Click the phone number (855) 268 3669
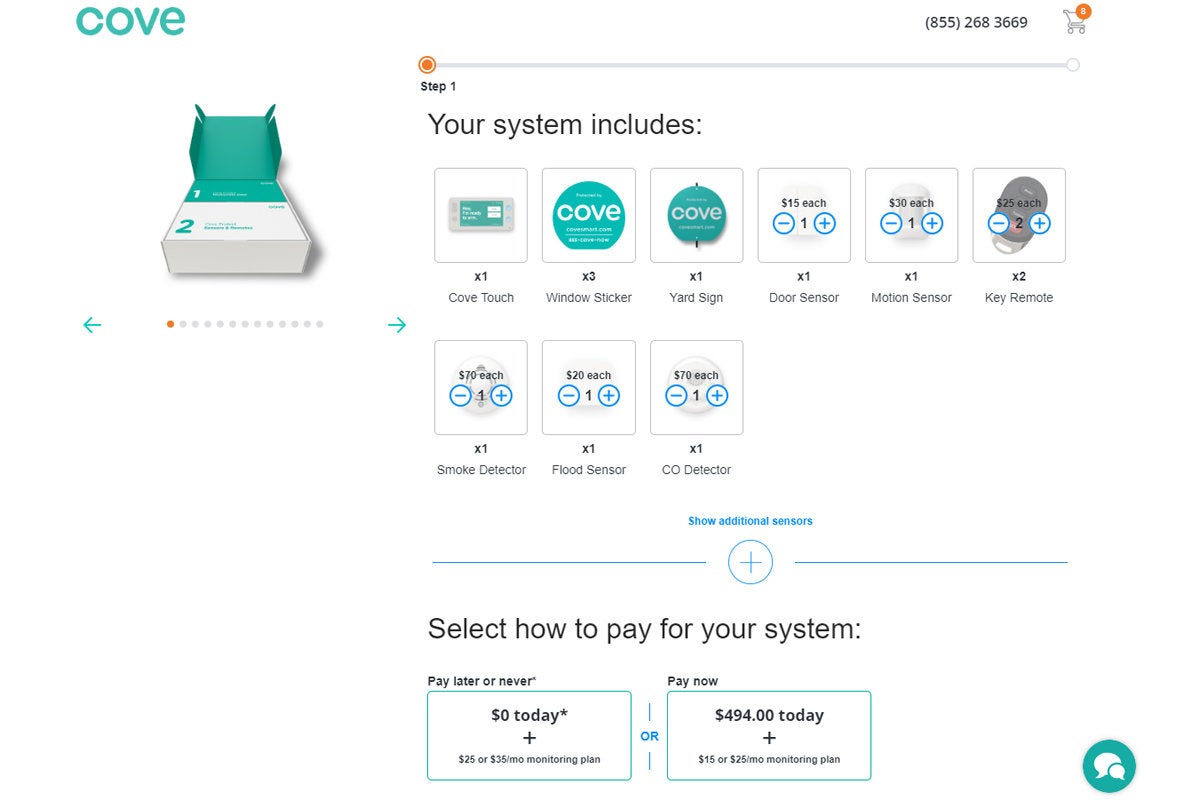Viewport: 1200px width, 800px height. coord(976,22)
